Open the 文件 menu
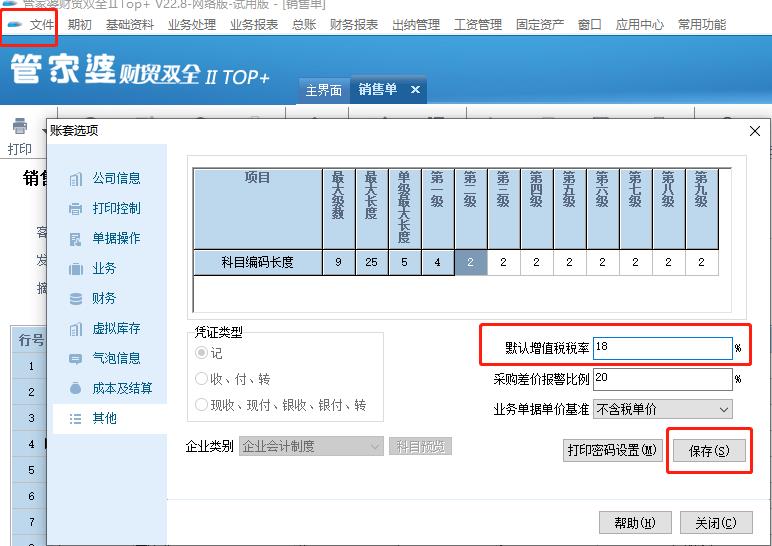Screen dimensions: 772x546 point(41,24)
